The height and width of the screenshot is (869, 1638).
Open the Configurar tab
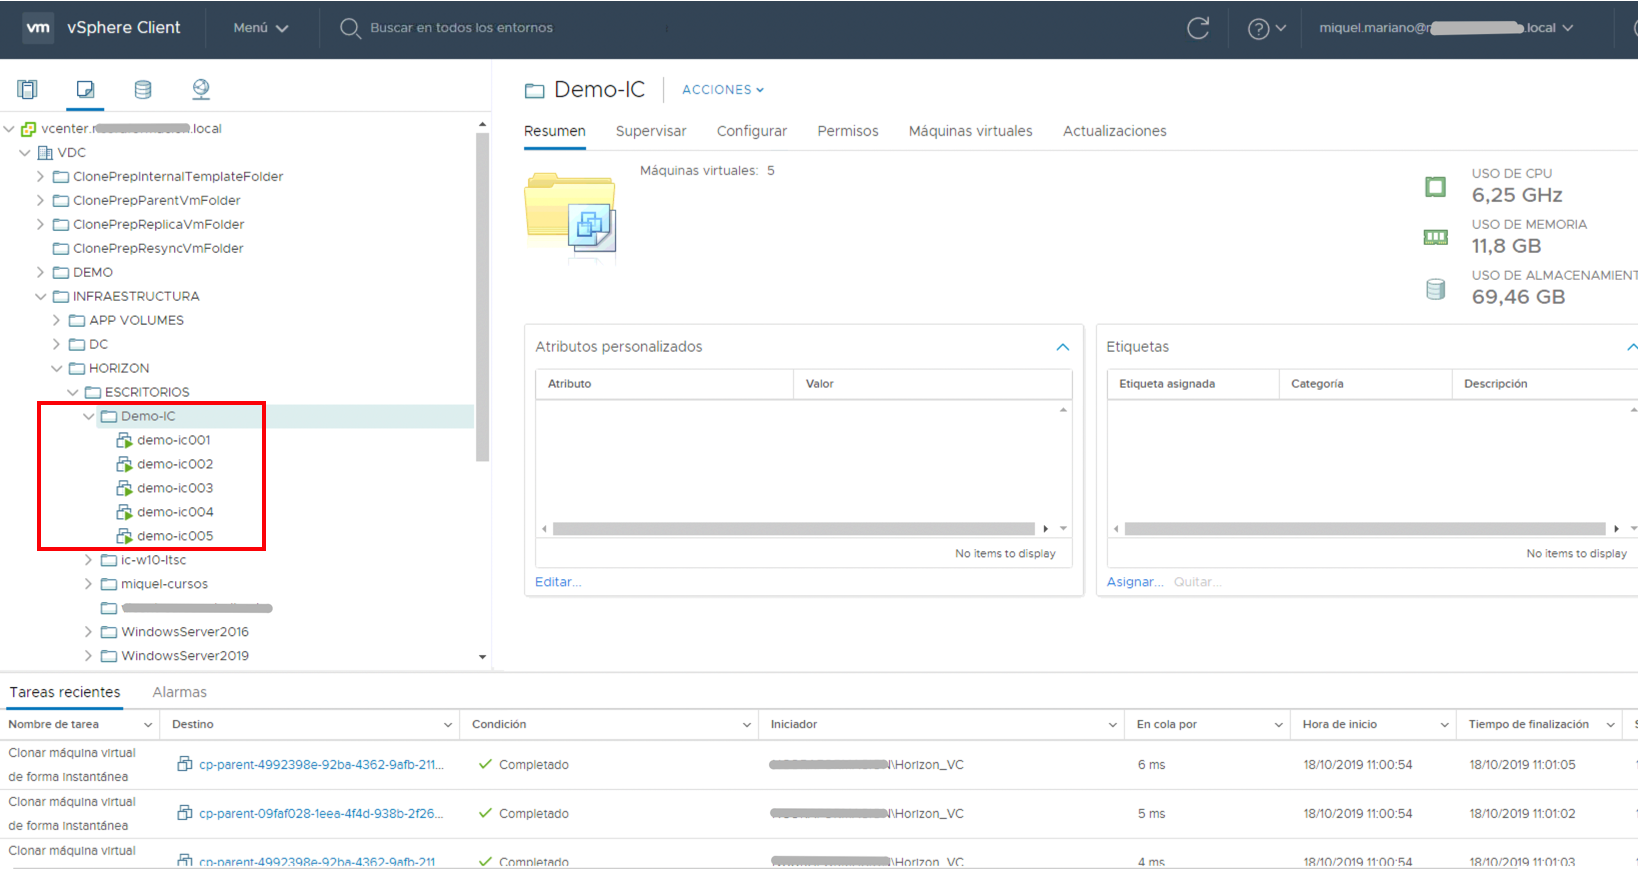click(752, 131)
